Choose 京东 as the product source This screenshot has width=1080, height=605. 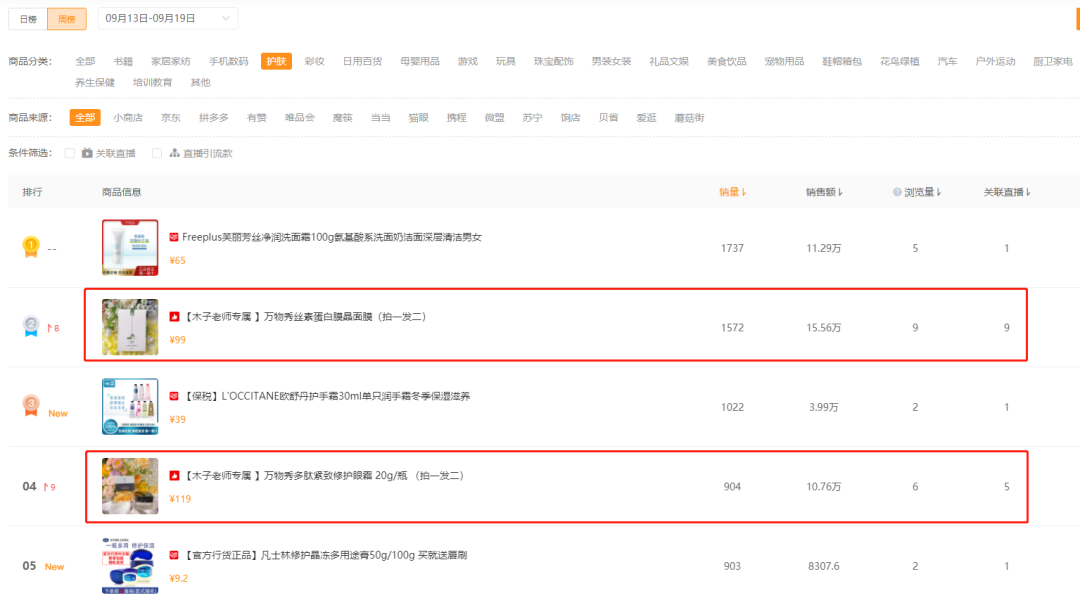click(170, 118)
